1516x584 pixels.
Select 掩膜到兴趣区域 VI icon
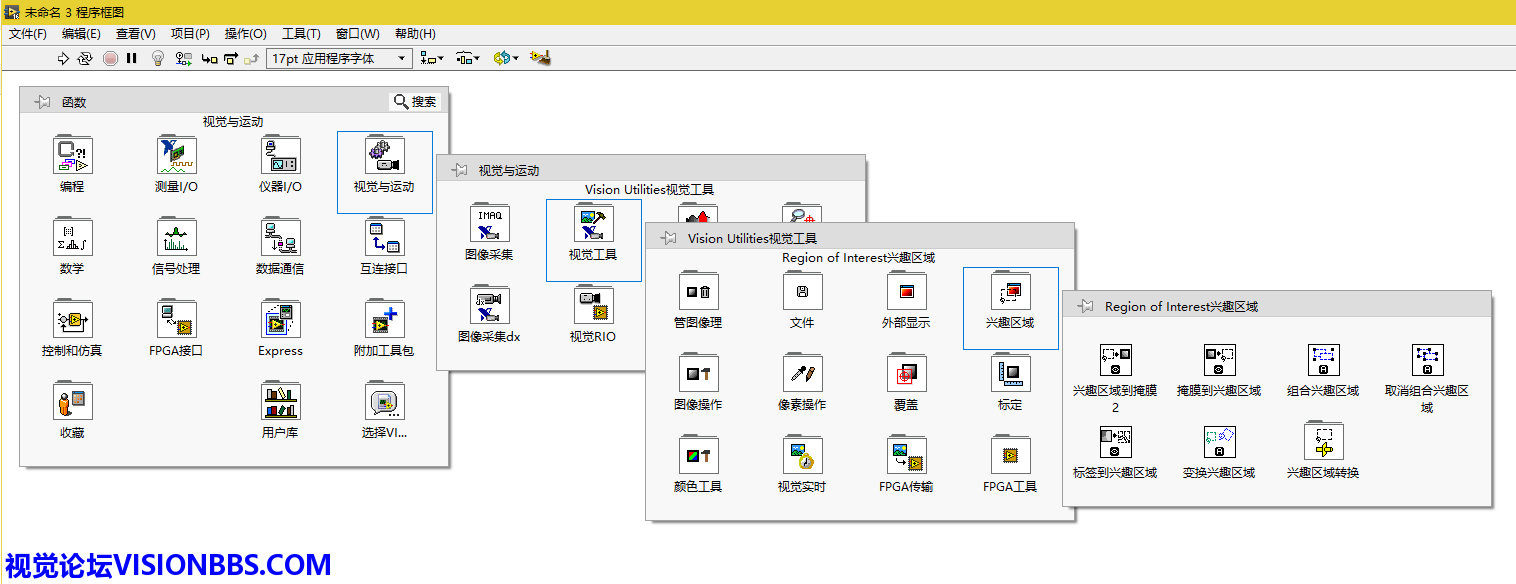point(1219,360)
